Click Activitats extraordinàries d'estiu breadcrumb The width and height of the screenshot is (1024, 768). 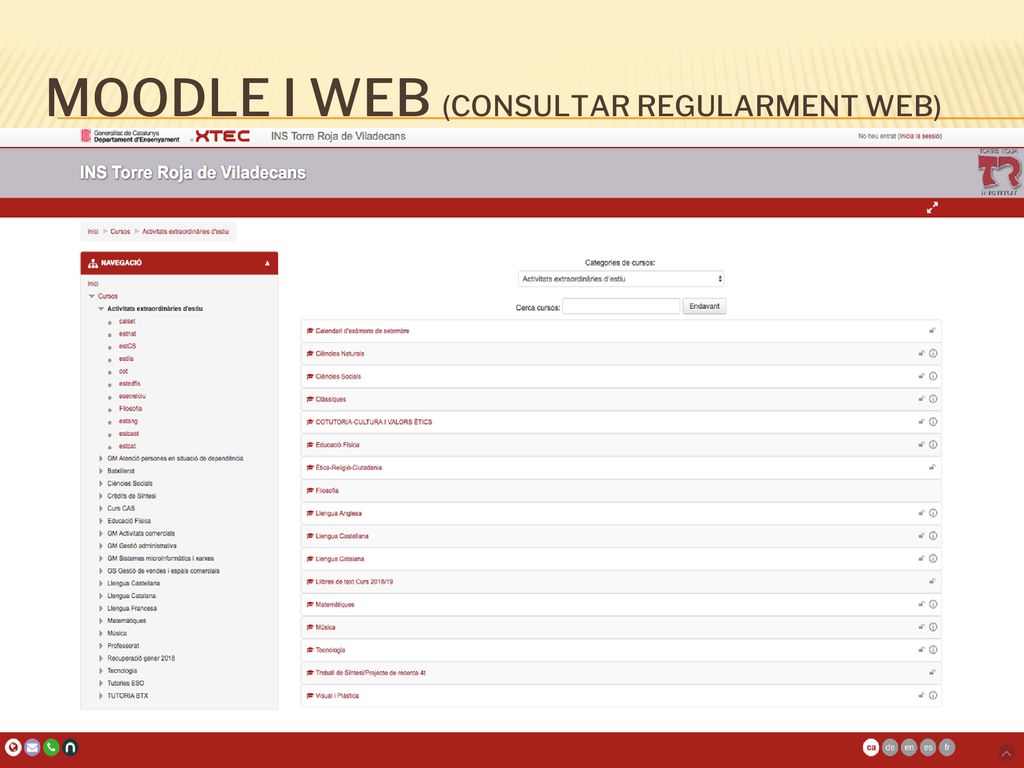tap(185, 231)
